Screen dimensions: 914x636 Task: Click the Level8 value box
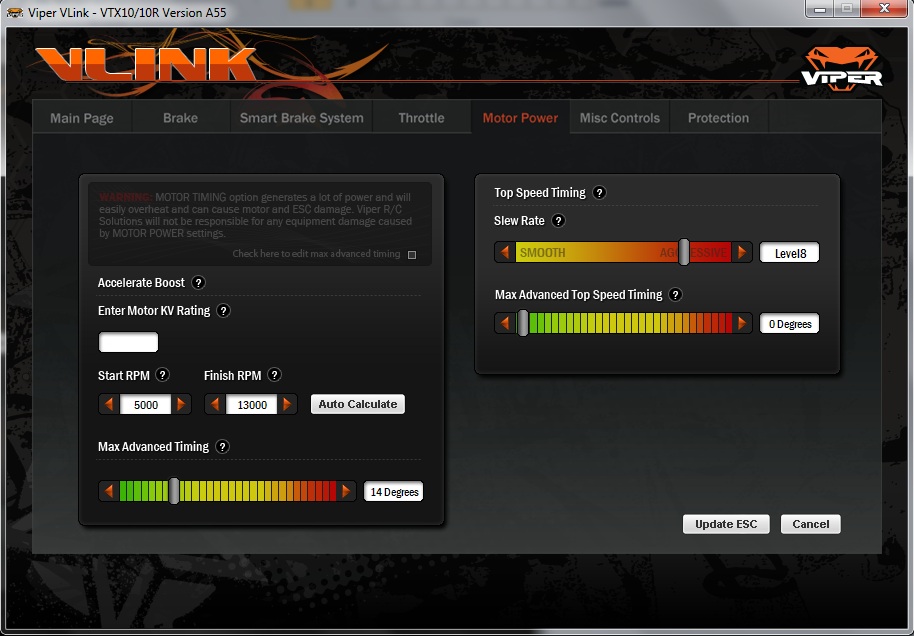click(x=790, y=253)
